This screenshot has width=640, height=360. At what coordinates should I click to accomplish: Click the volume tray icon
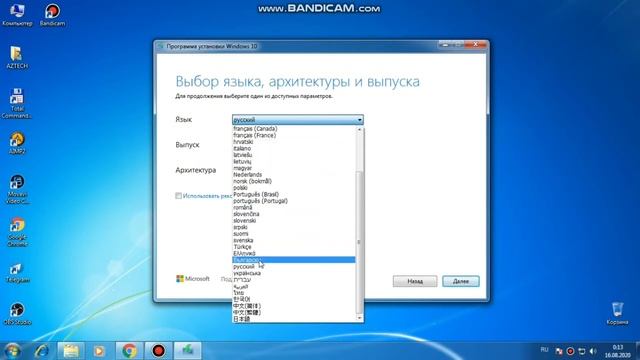593,351
